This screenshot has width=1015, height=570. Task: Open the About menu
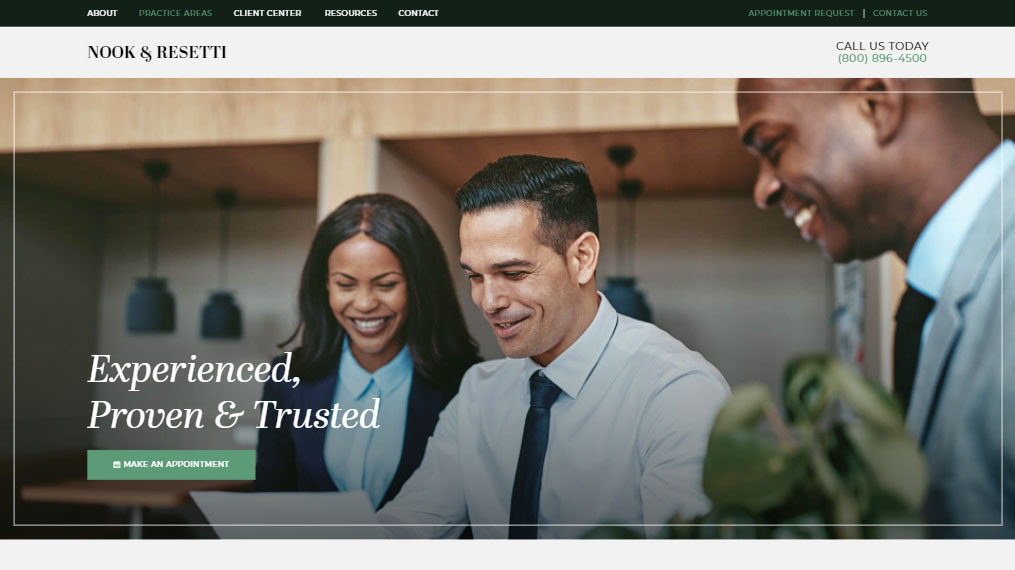102,13
